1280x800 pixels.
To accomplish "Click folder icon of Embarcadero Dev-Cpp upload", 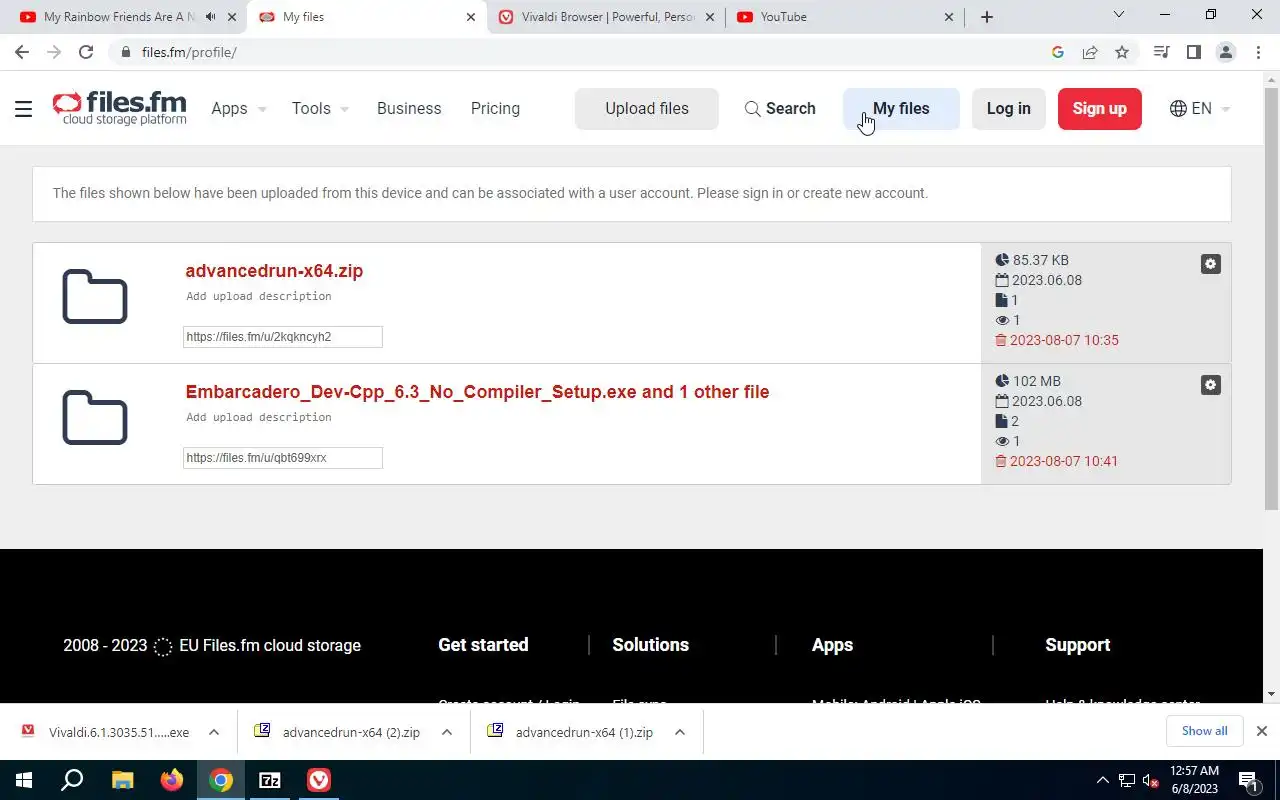I will pyautogui.click(x=95, y=417).
